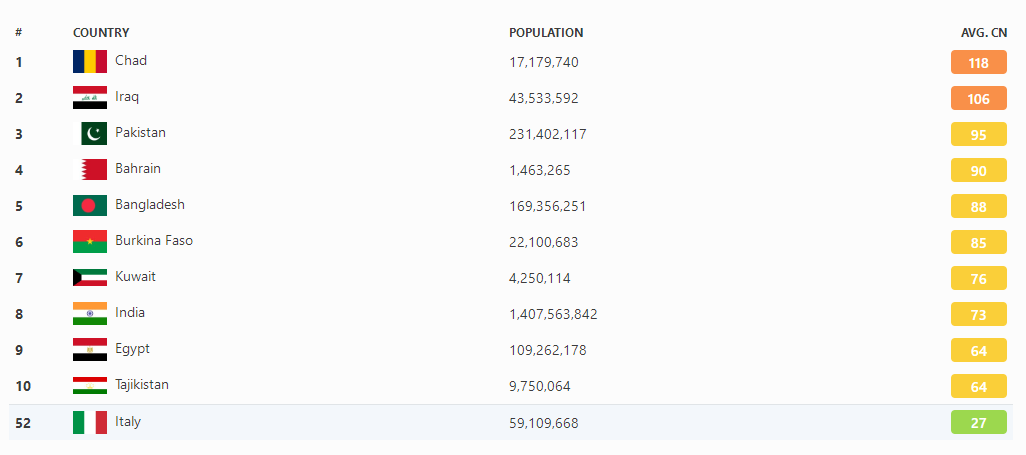1026x455 pixels.
Task: Select India's population value 1,407,563,842
Action: tap(553, 314)
